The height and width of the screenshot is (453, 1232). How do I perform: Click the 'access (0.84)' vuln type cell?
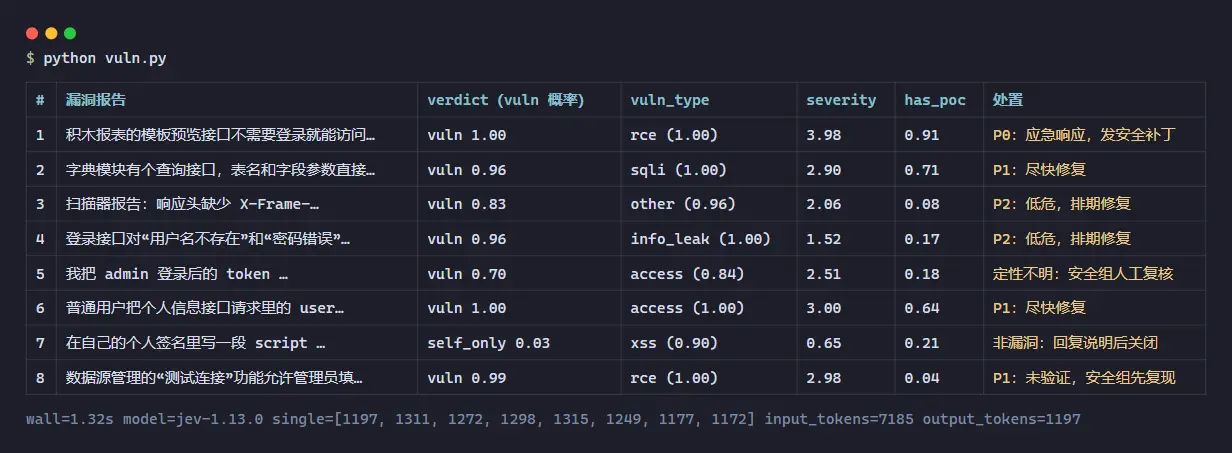(687, 274)
